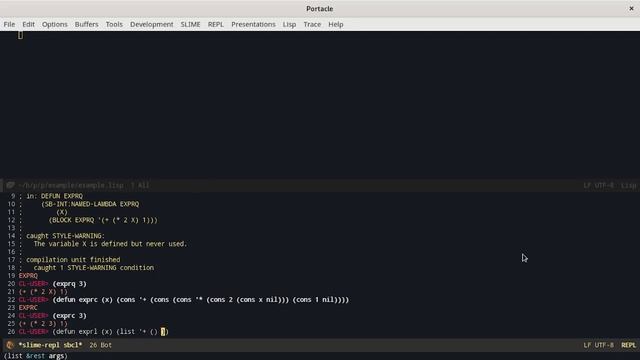Open the Lisp menu
Viewport: 640px width, 360px height.
click(x=289, y=24)
